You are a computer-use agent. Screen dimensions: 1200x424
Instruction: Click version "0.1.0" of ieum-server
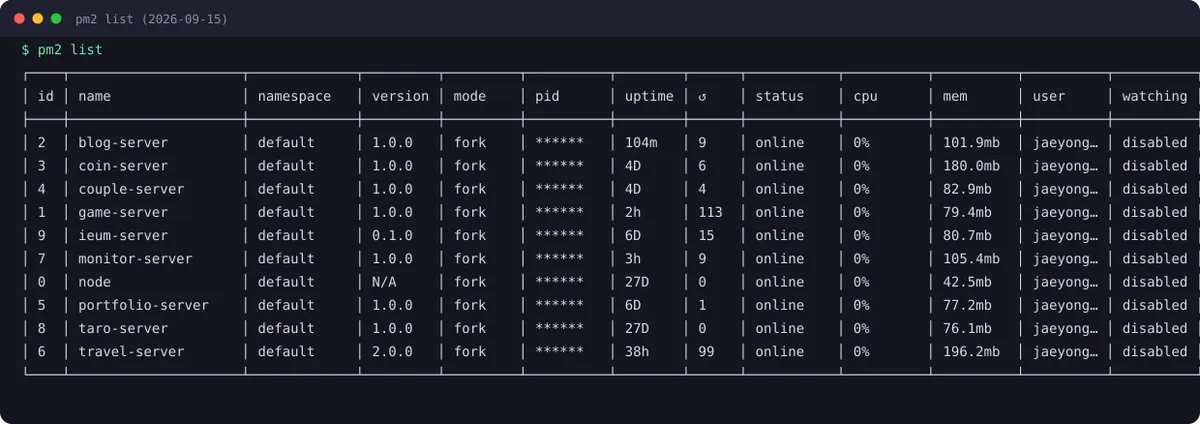pyautogui.click(x=392, y=235)
